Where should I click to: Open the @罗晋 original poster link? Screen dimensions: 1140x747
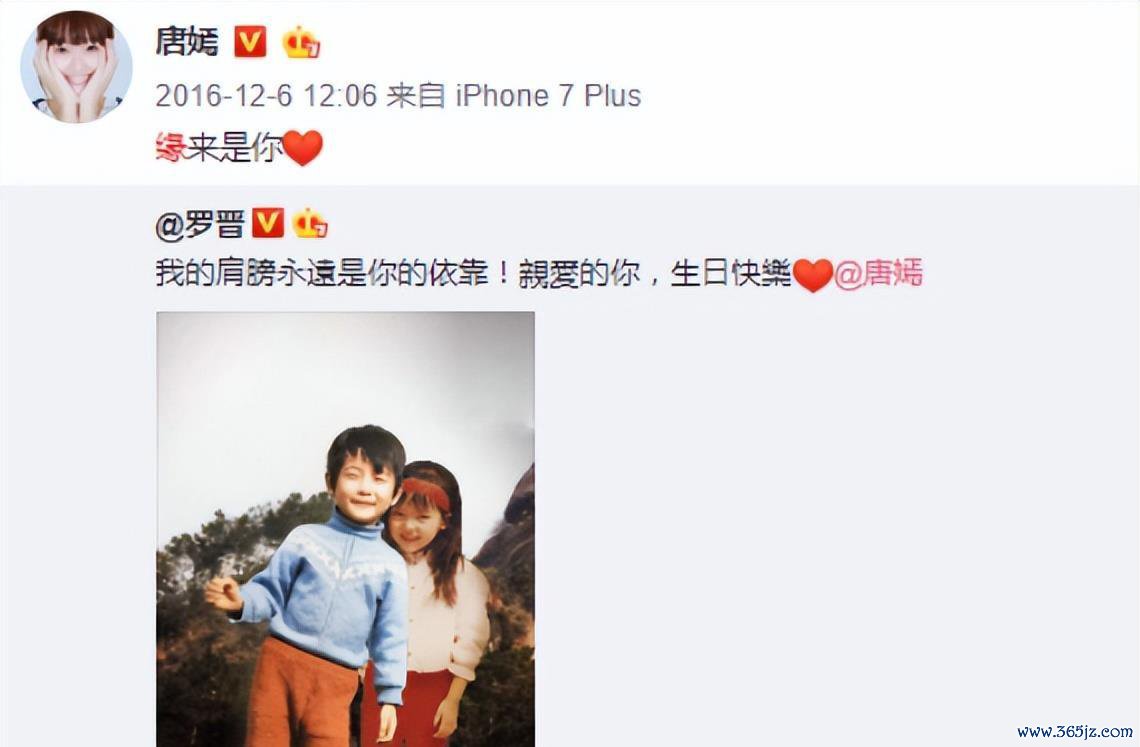pos(200,225)
